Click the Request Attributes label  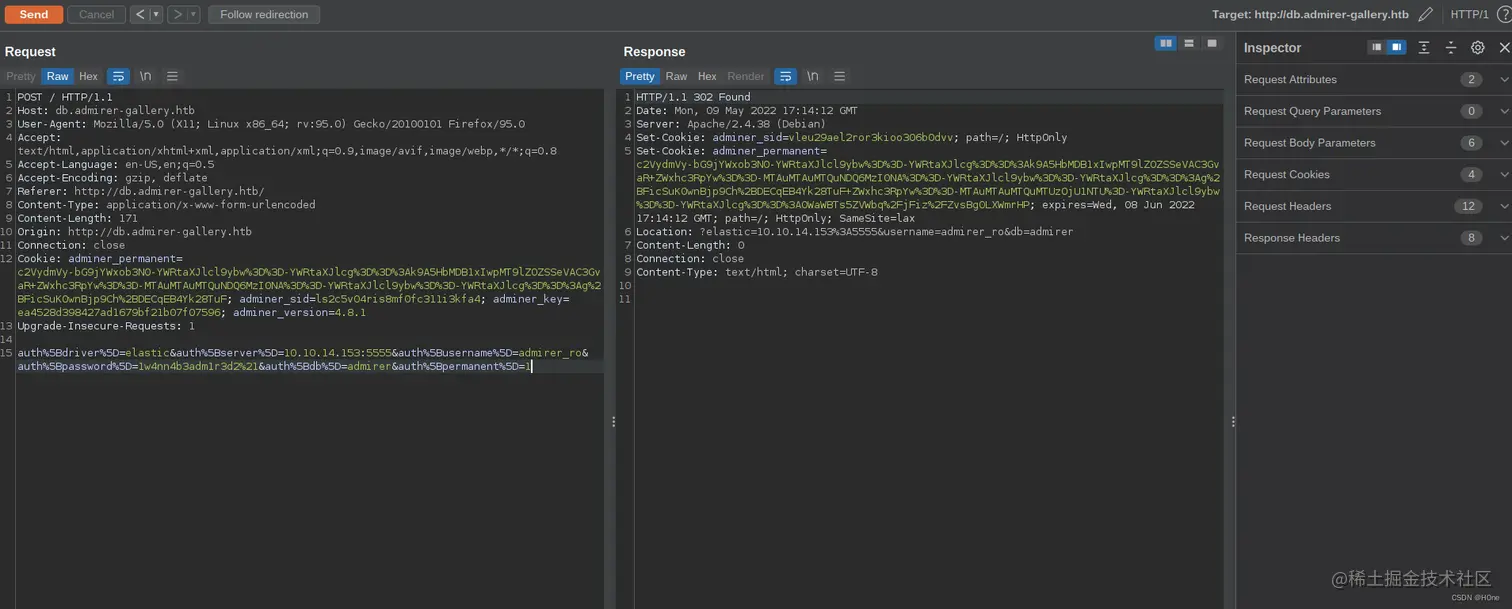click(x=1290, y=80)
